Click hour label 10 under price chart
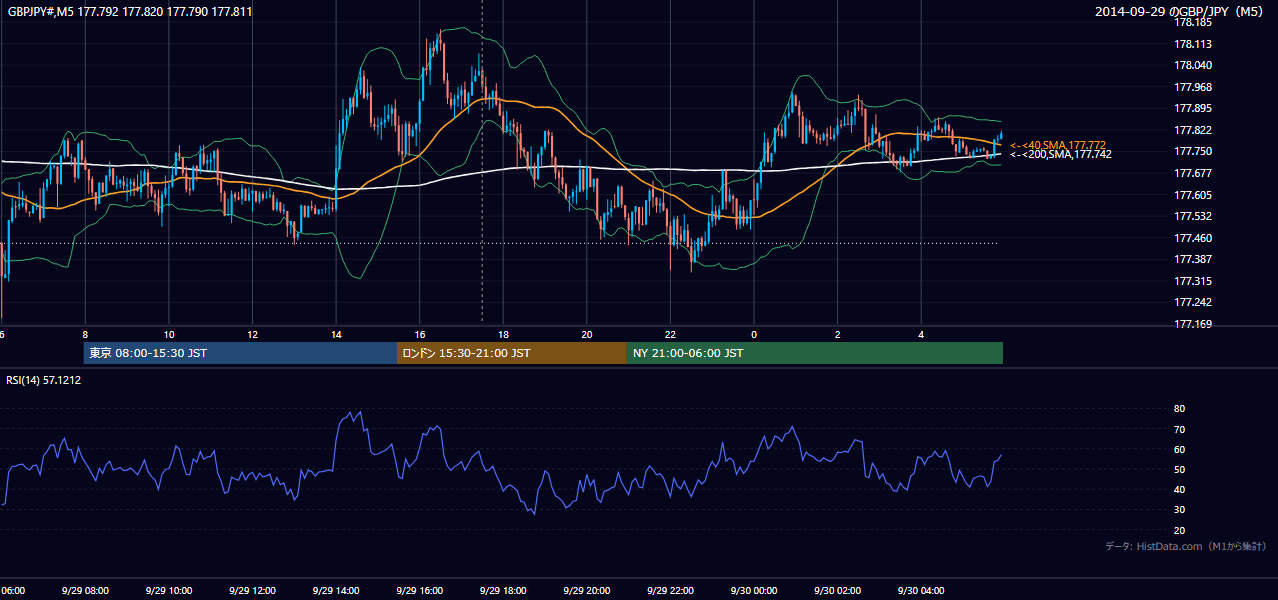Image resolution: width=1278 pixels, height=600 pixels. (x=169, y=334)
